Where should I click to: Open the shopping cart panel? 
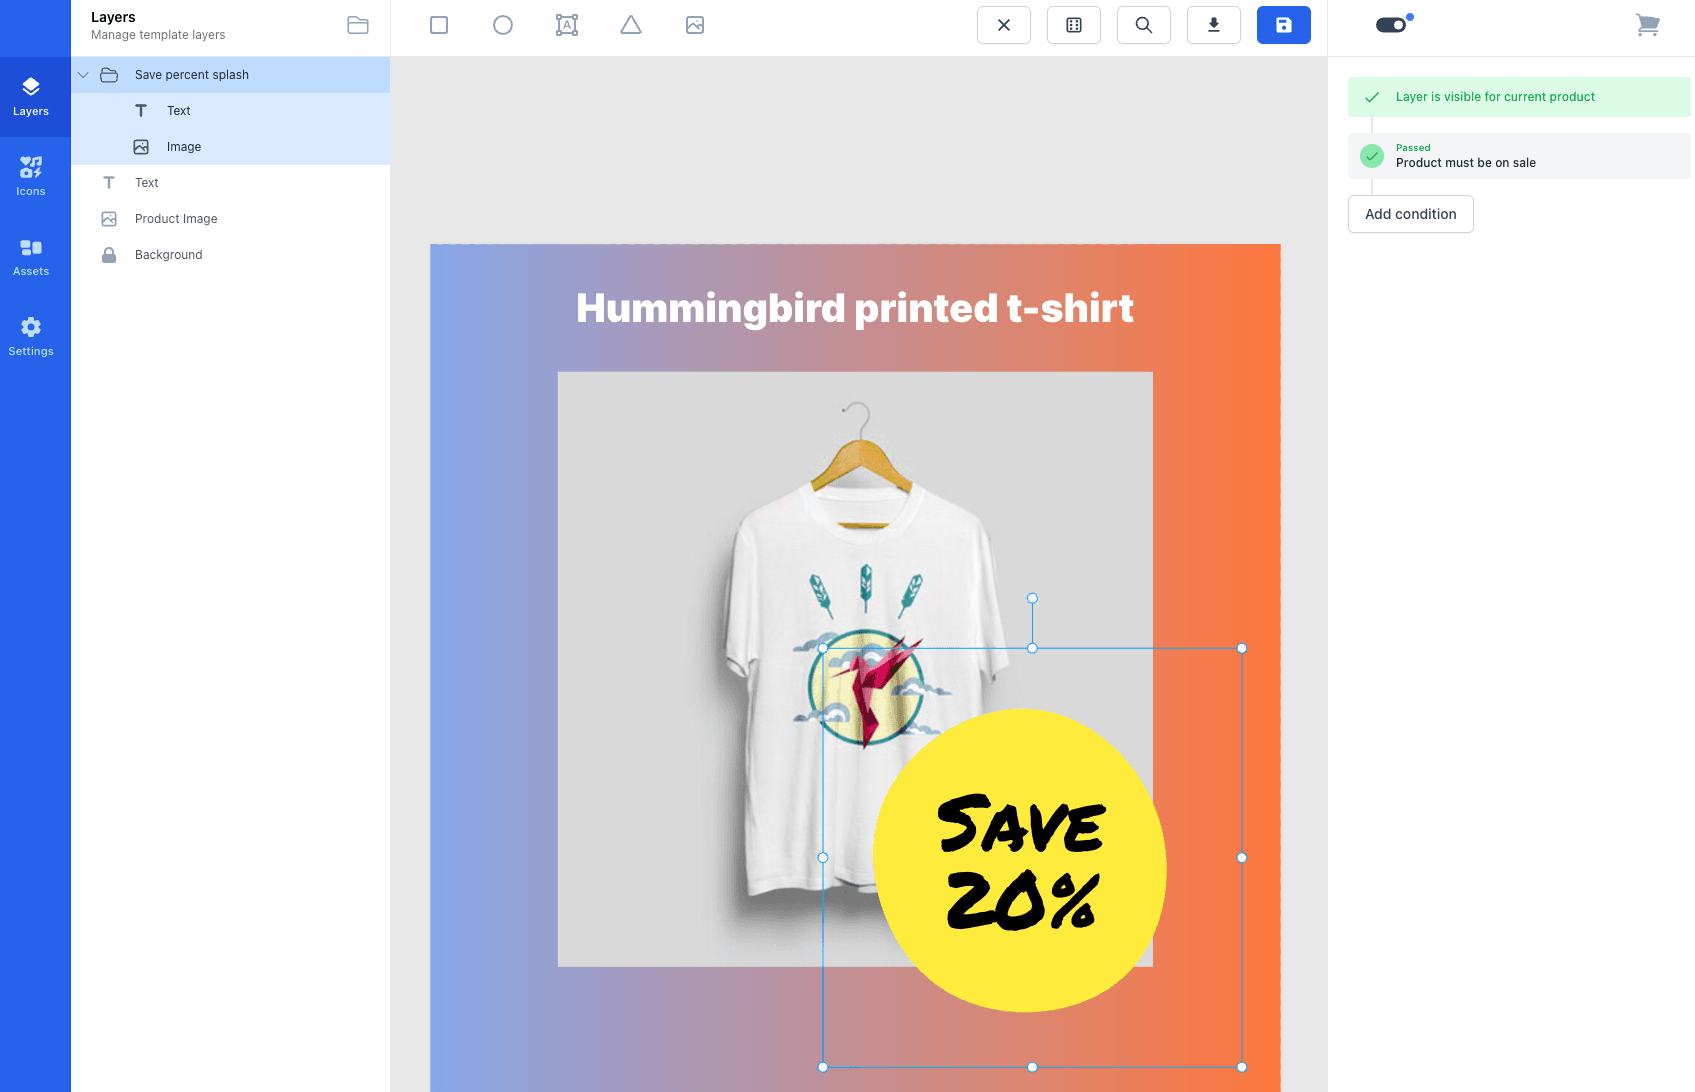[1647, 25]
